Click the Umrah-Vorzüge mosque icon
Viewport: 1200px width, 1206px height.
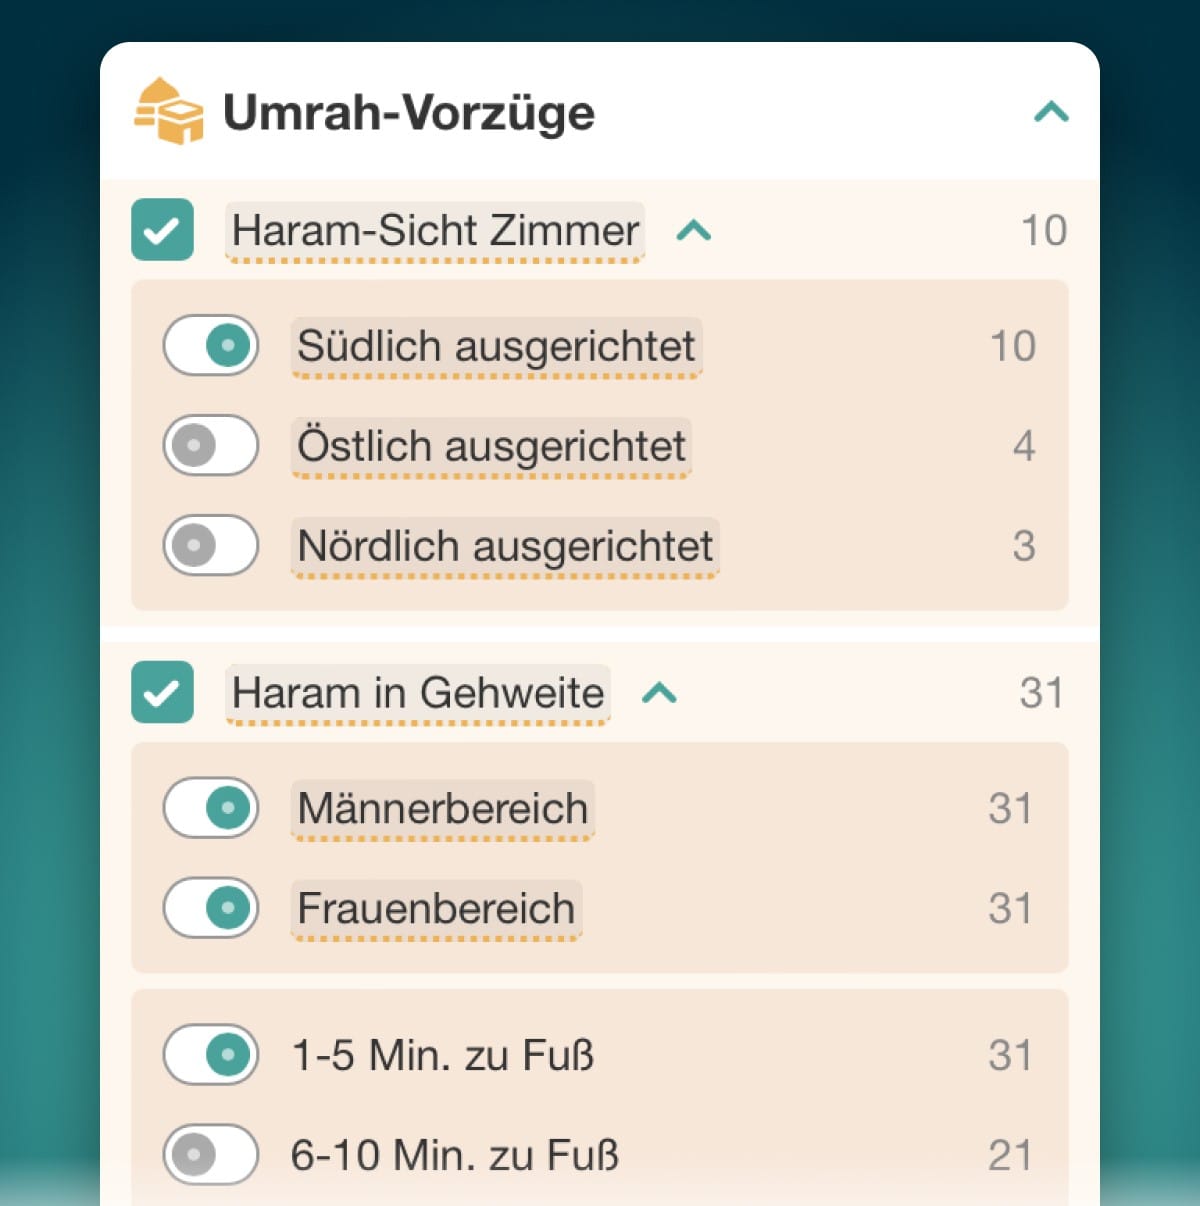(x=168, y=111)
